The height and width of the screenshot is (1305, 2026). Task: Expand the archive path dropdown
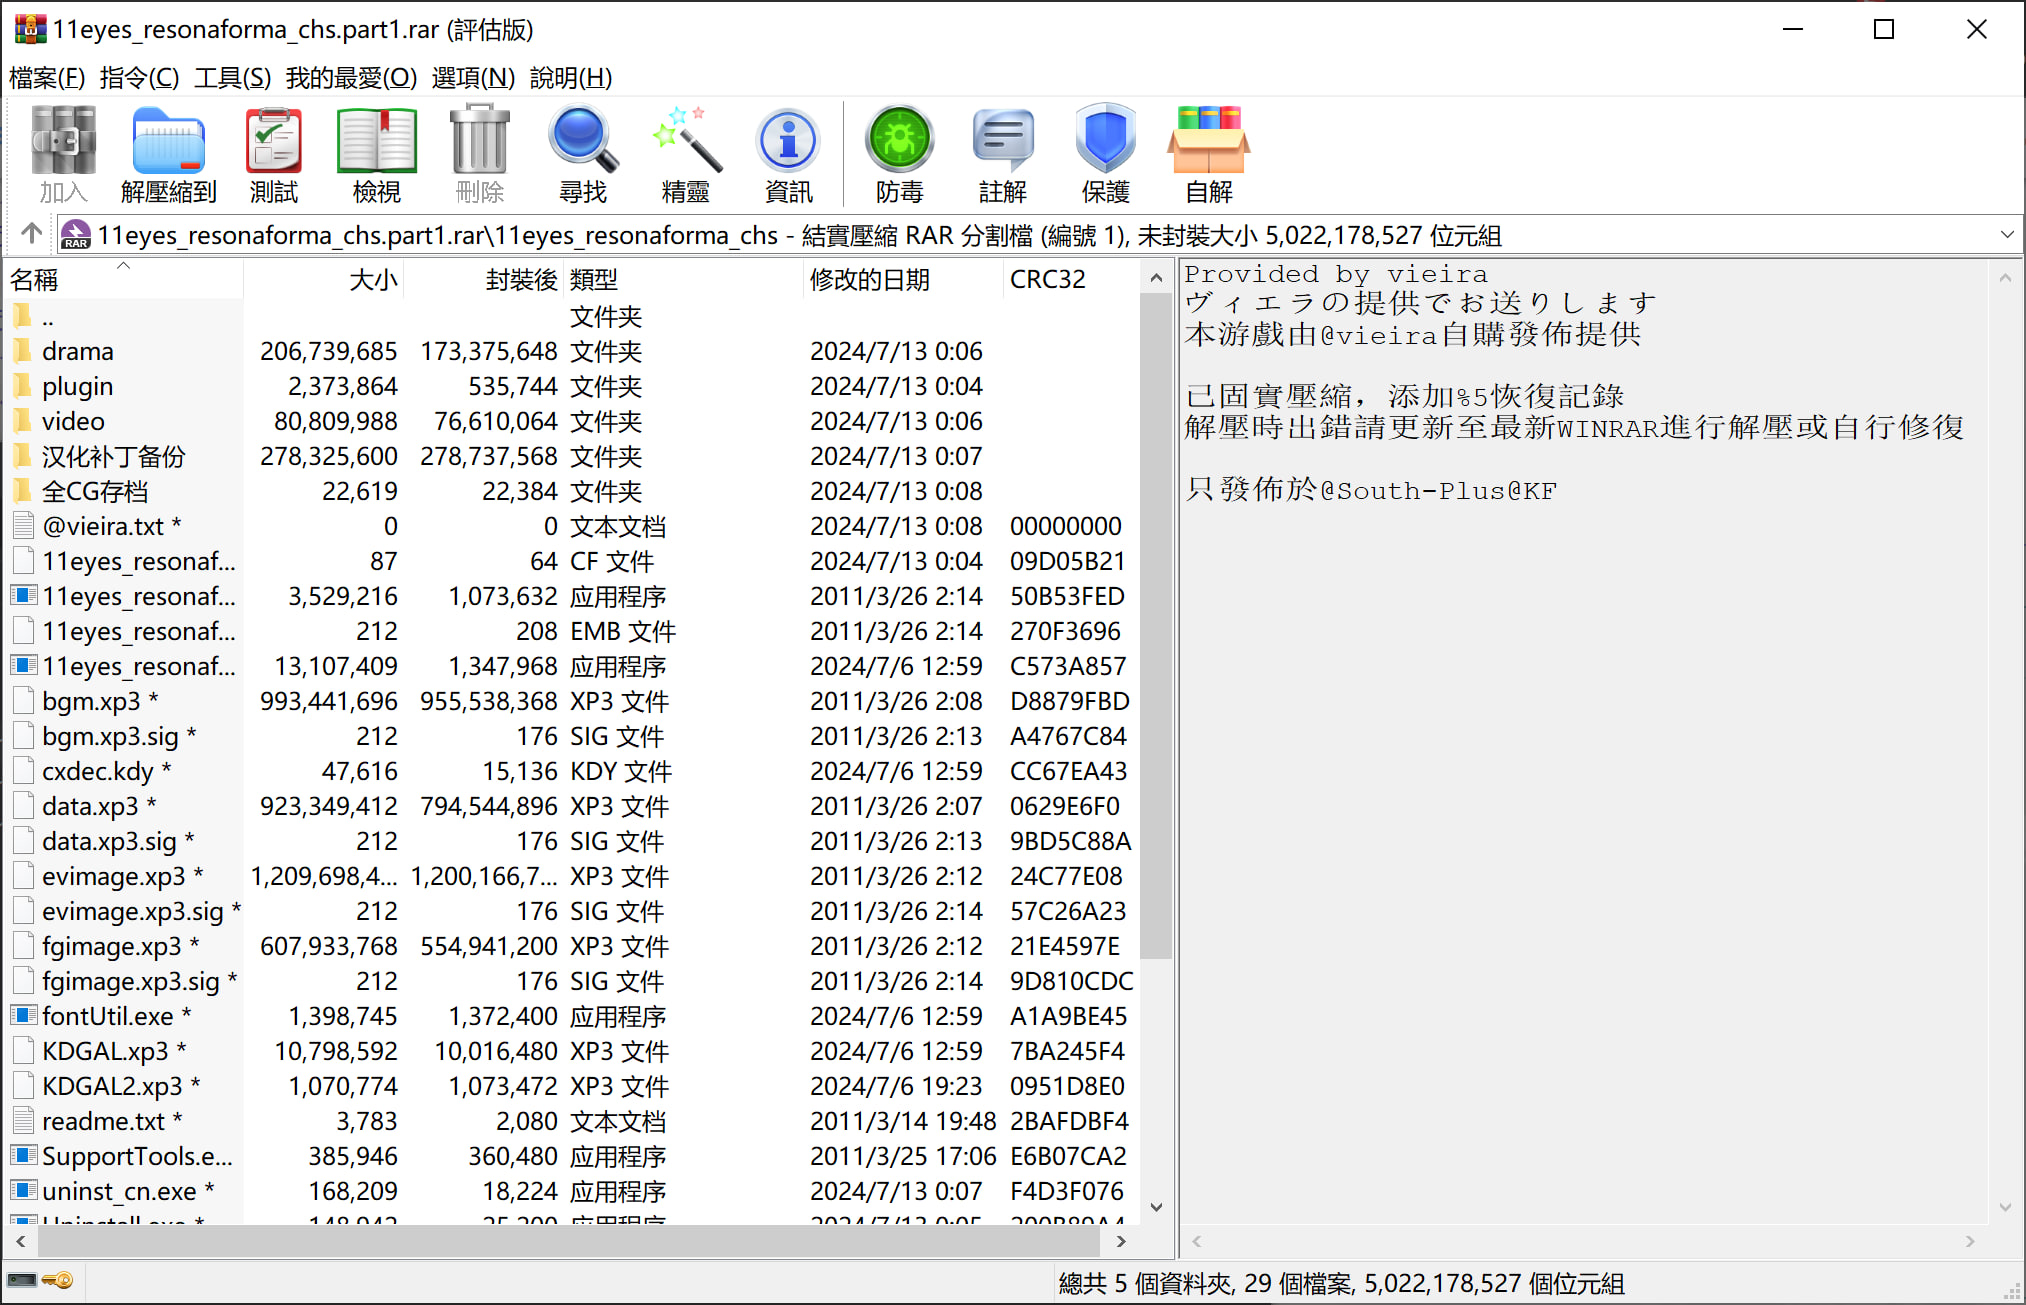click(2006, 235)
